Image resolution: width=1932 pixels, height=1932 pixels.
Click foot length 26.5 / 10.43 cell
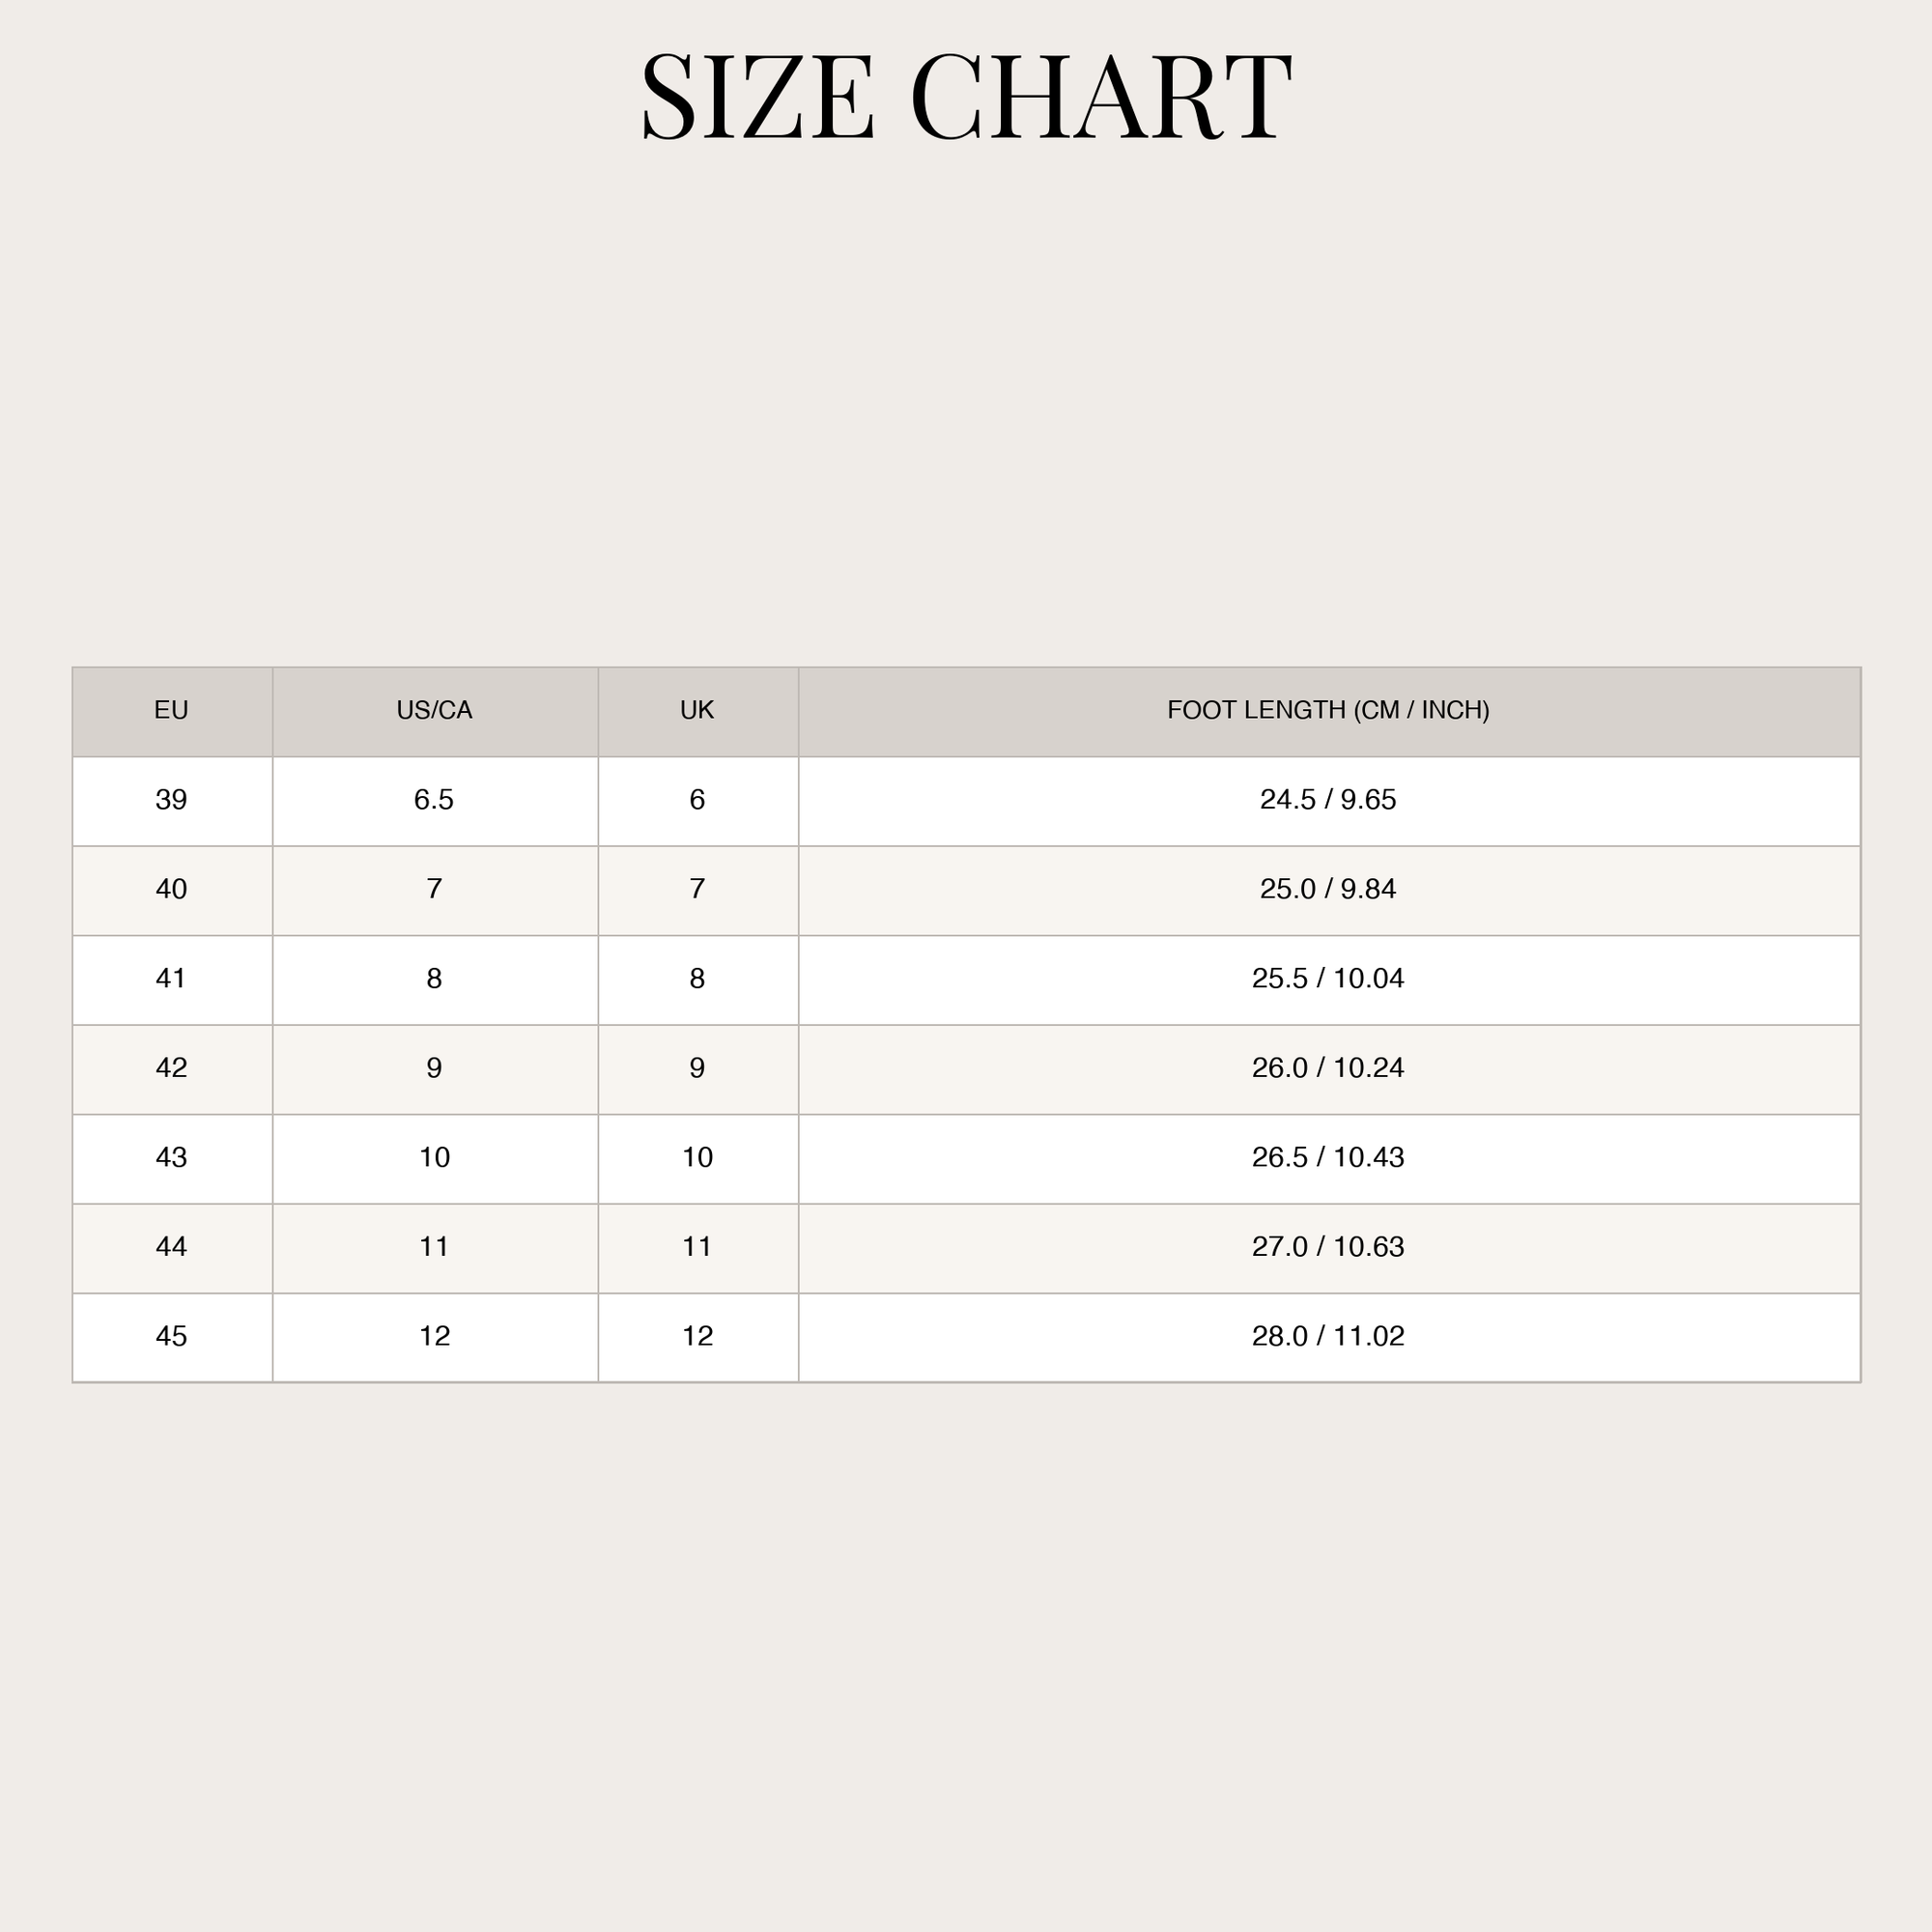click(1329, 1159)
